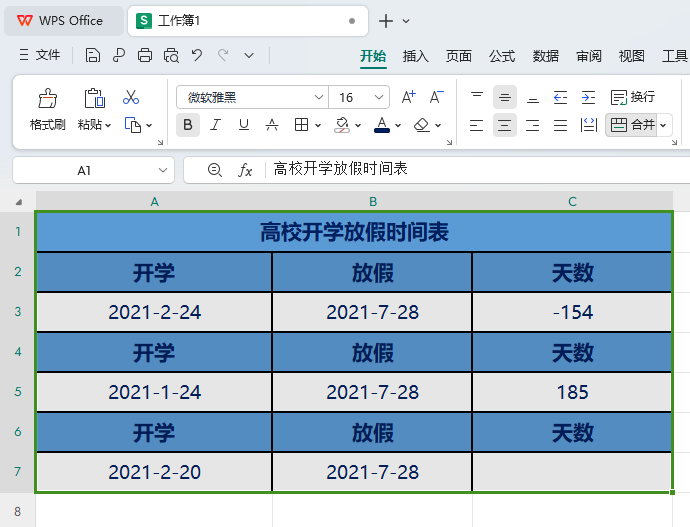Screen dimensions: 690x527
Task: Apply strikethrough formatting icon
Action: (272, 125)
